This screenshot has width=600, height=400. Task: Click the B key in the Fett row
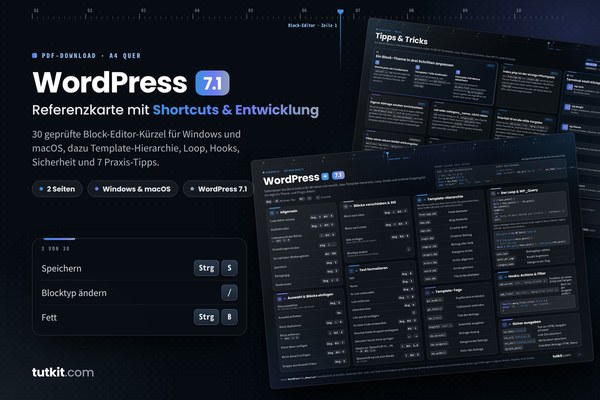tap(229, 317)
